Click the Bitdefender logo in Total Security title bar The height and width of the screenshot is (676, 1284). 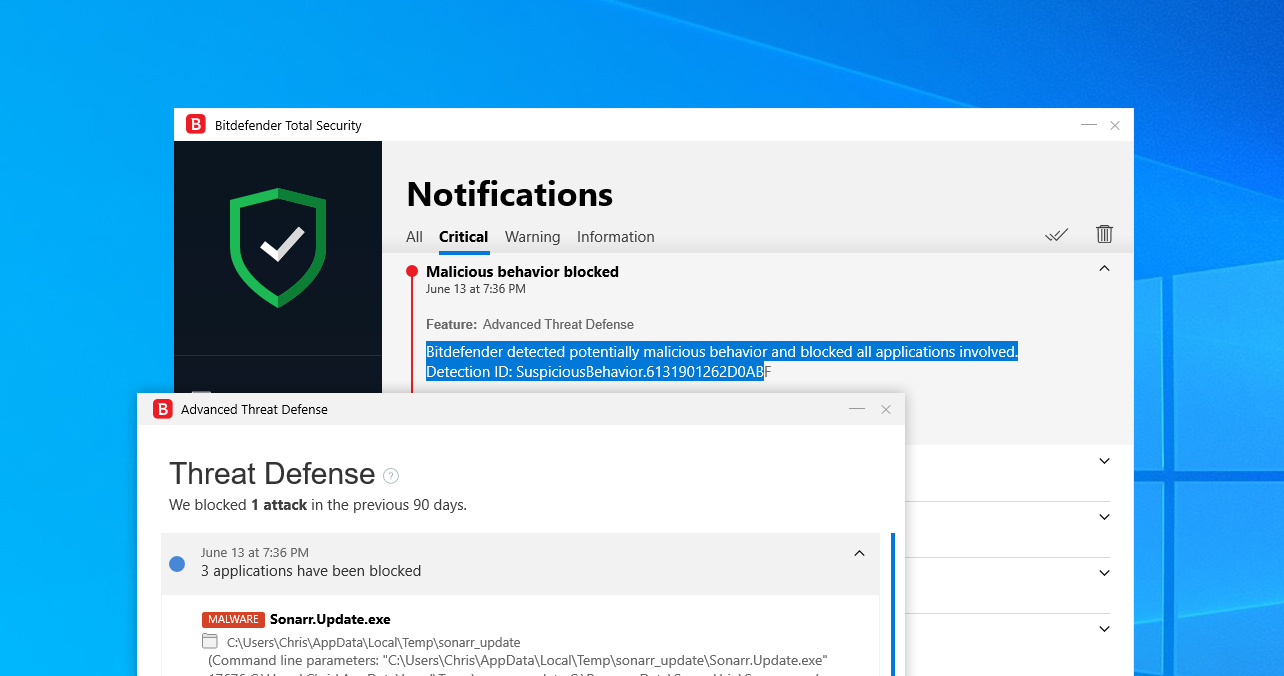196,125
